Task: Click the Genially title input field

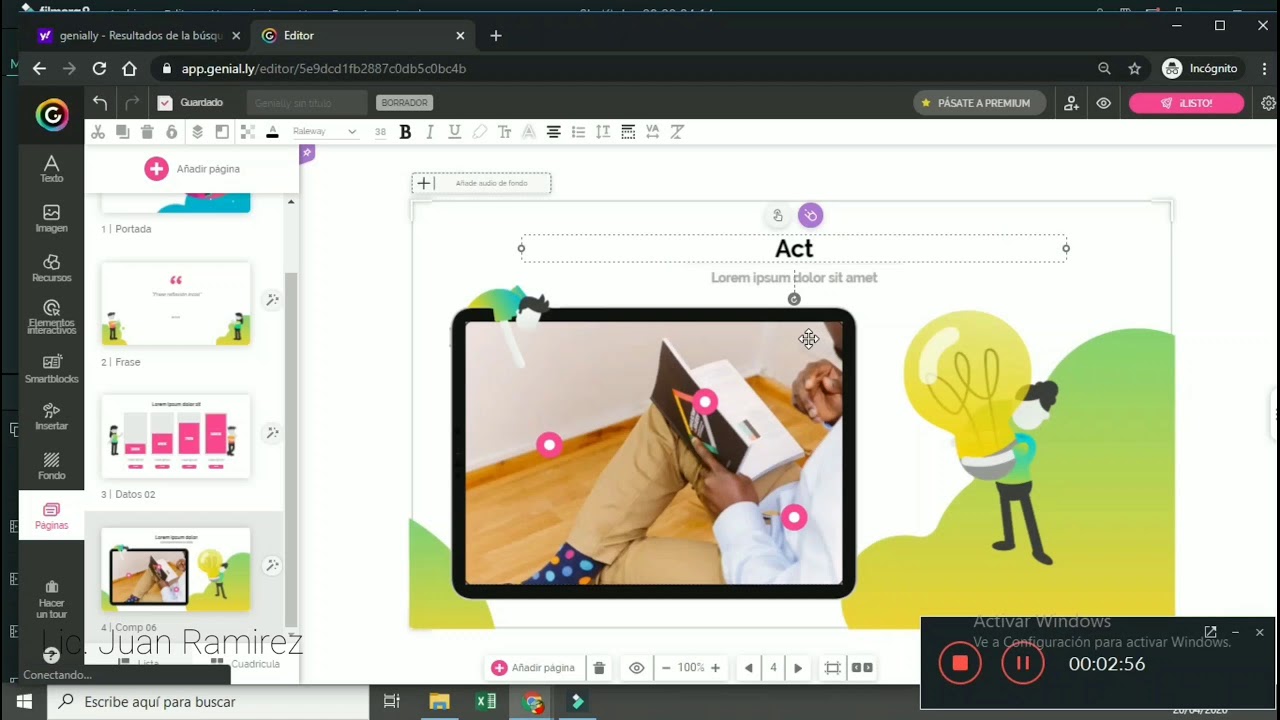Action: (307, 103)
